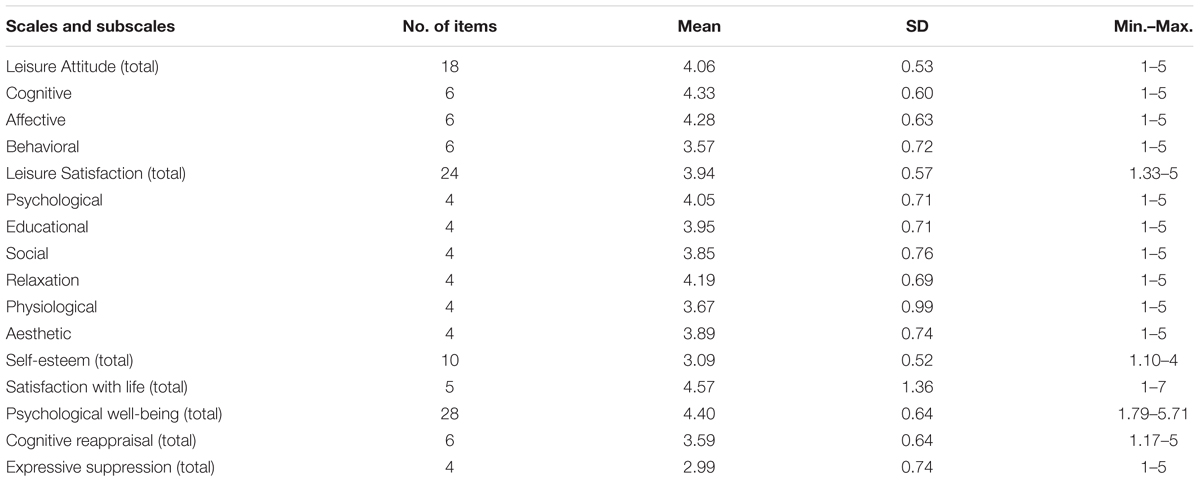Click the 'Satisfaction with life (total)' label
Image resolution: width=1200 pixels, height=482 pixels.
tap(97, 387)
